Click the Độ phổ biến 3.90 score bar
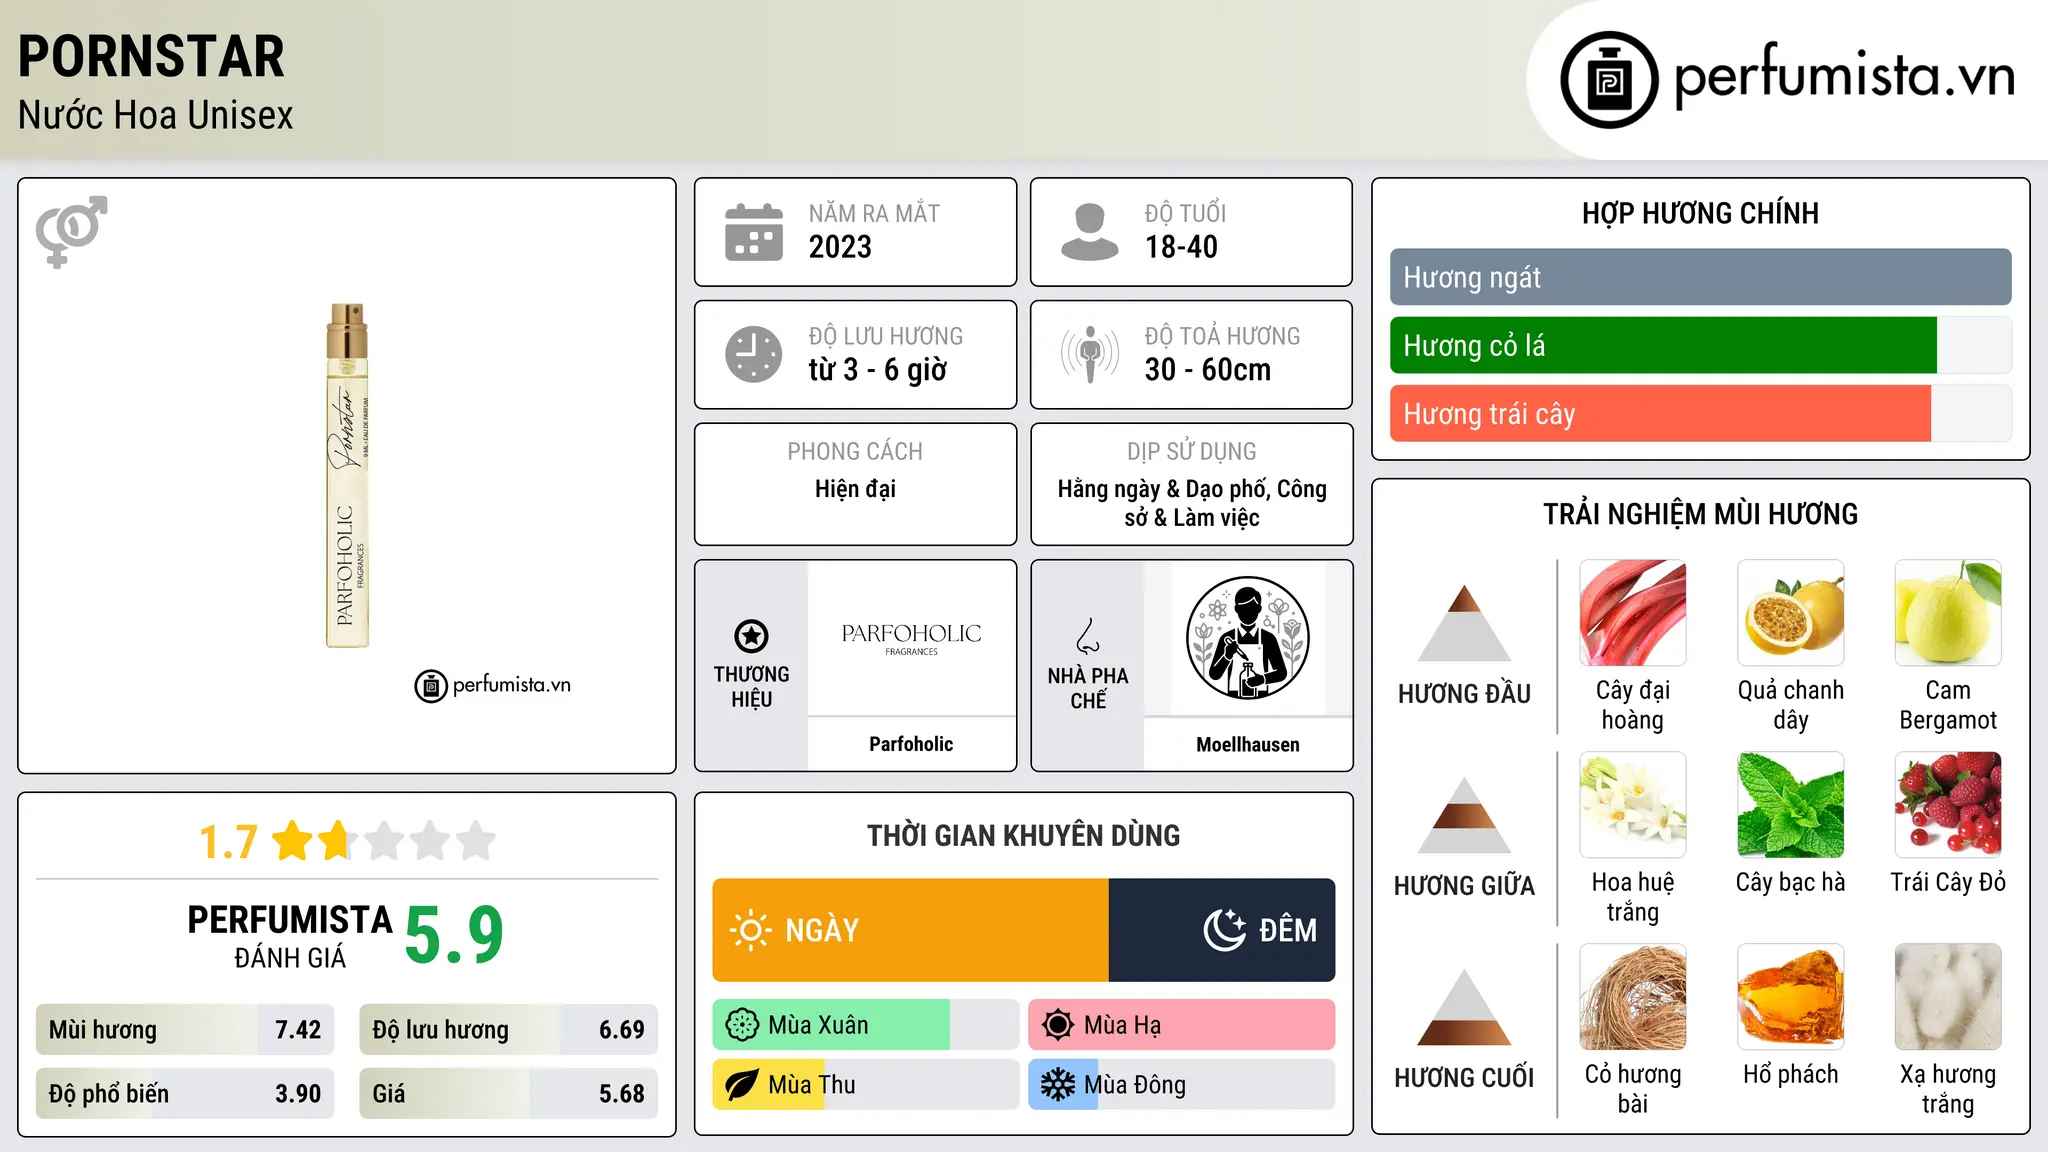The width and height of the screenshot is (2048, 1152). tap(185, 1094)
